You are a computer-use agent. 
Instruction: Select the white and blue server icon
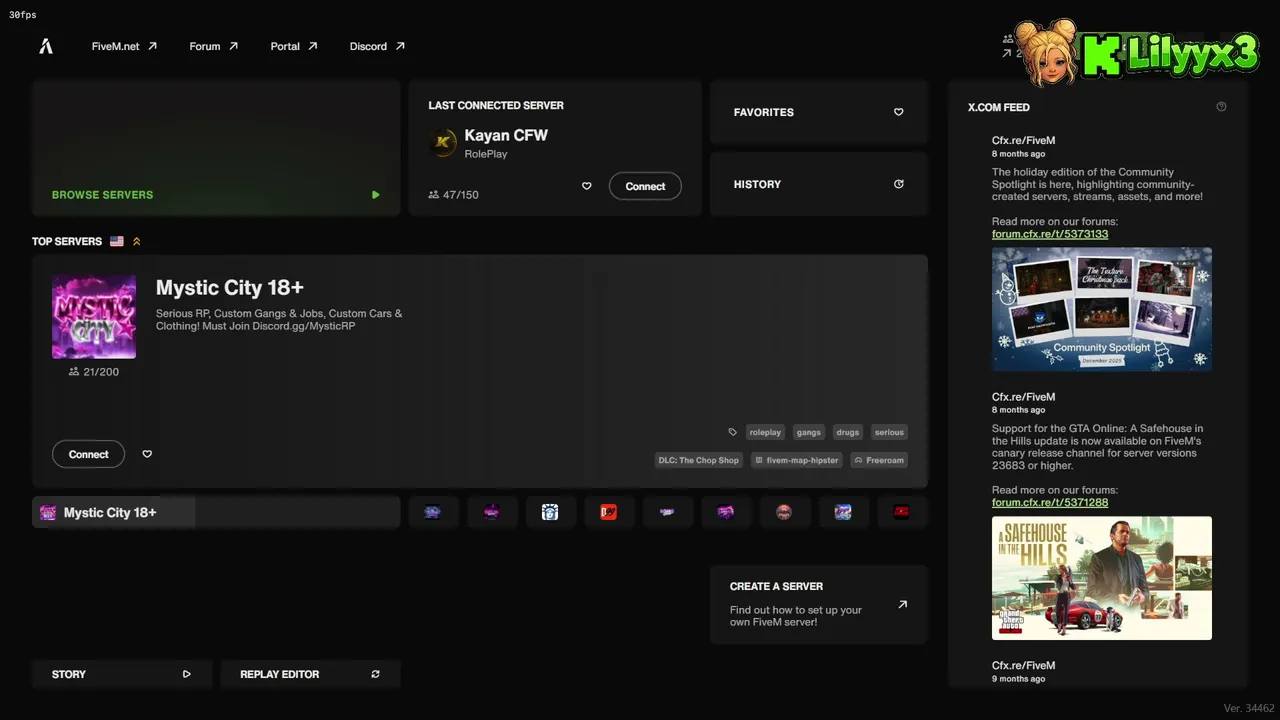point(550,512)
